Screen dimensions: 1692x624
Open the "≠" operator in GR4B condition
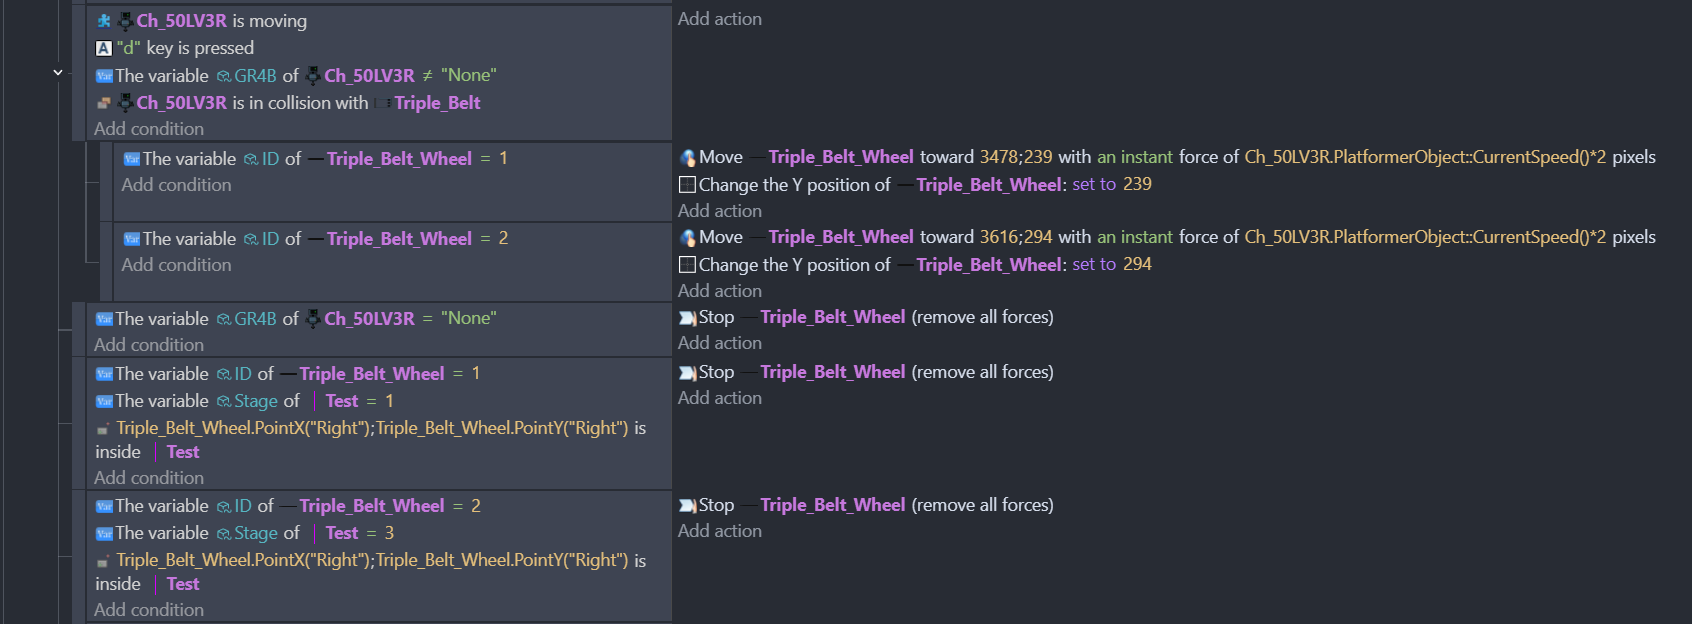pos(427,76)
